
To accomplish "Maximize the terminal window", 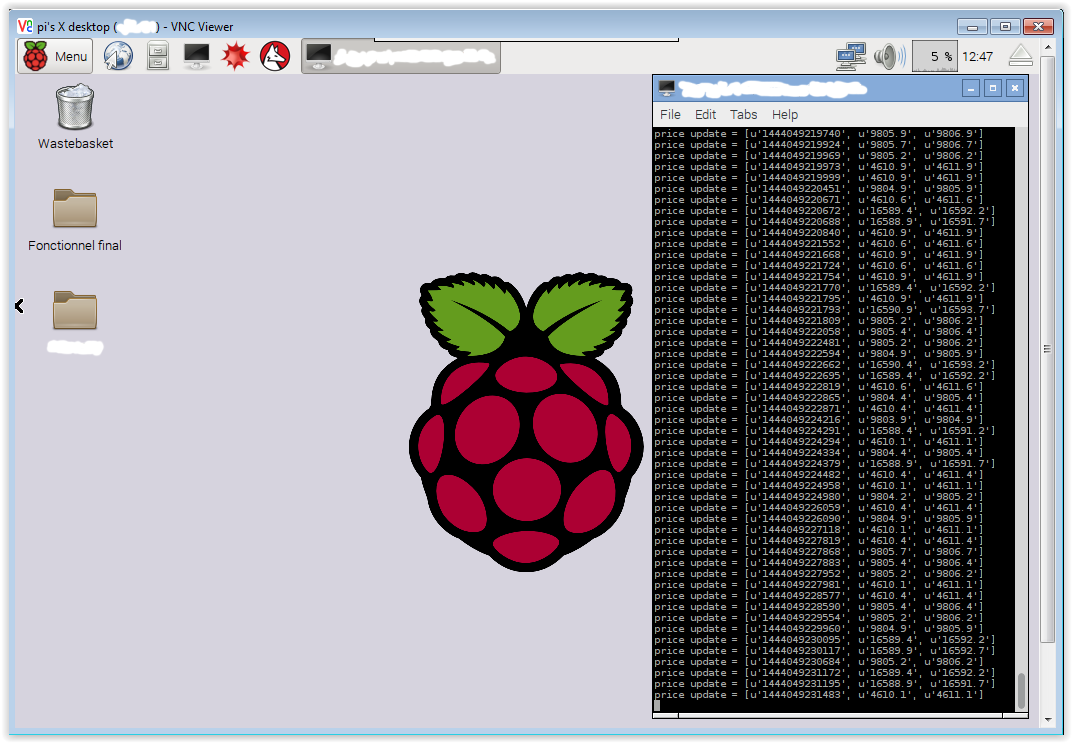I will 993,88.
